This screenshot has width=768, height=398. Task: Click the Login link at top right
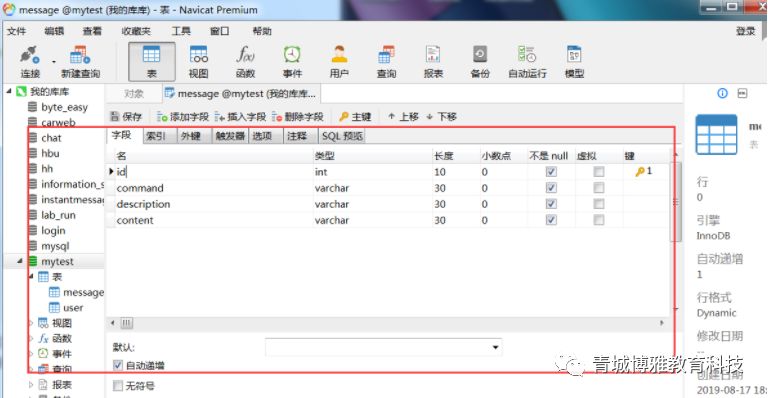745,31
